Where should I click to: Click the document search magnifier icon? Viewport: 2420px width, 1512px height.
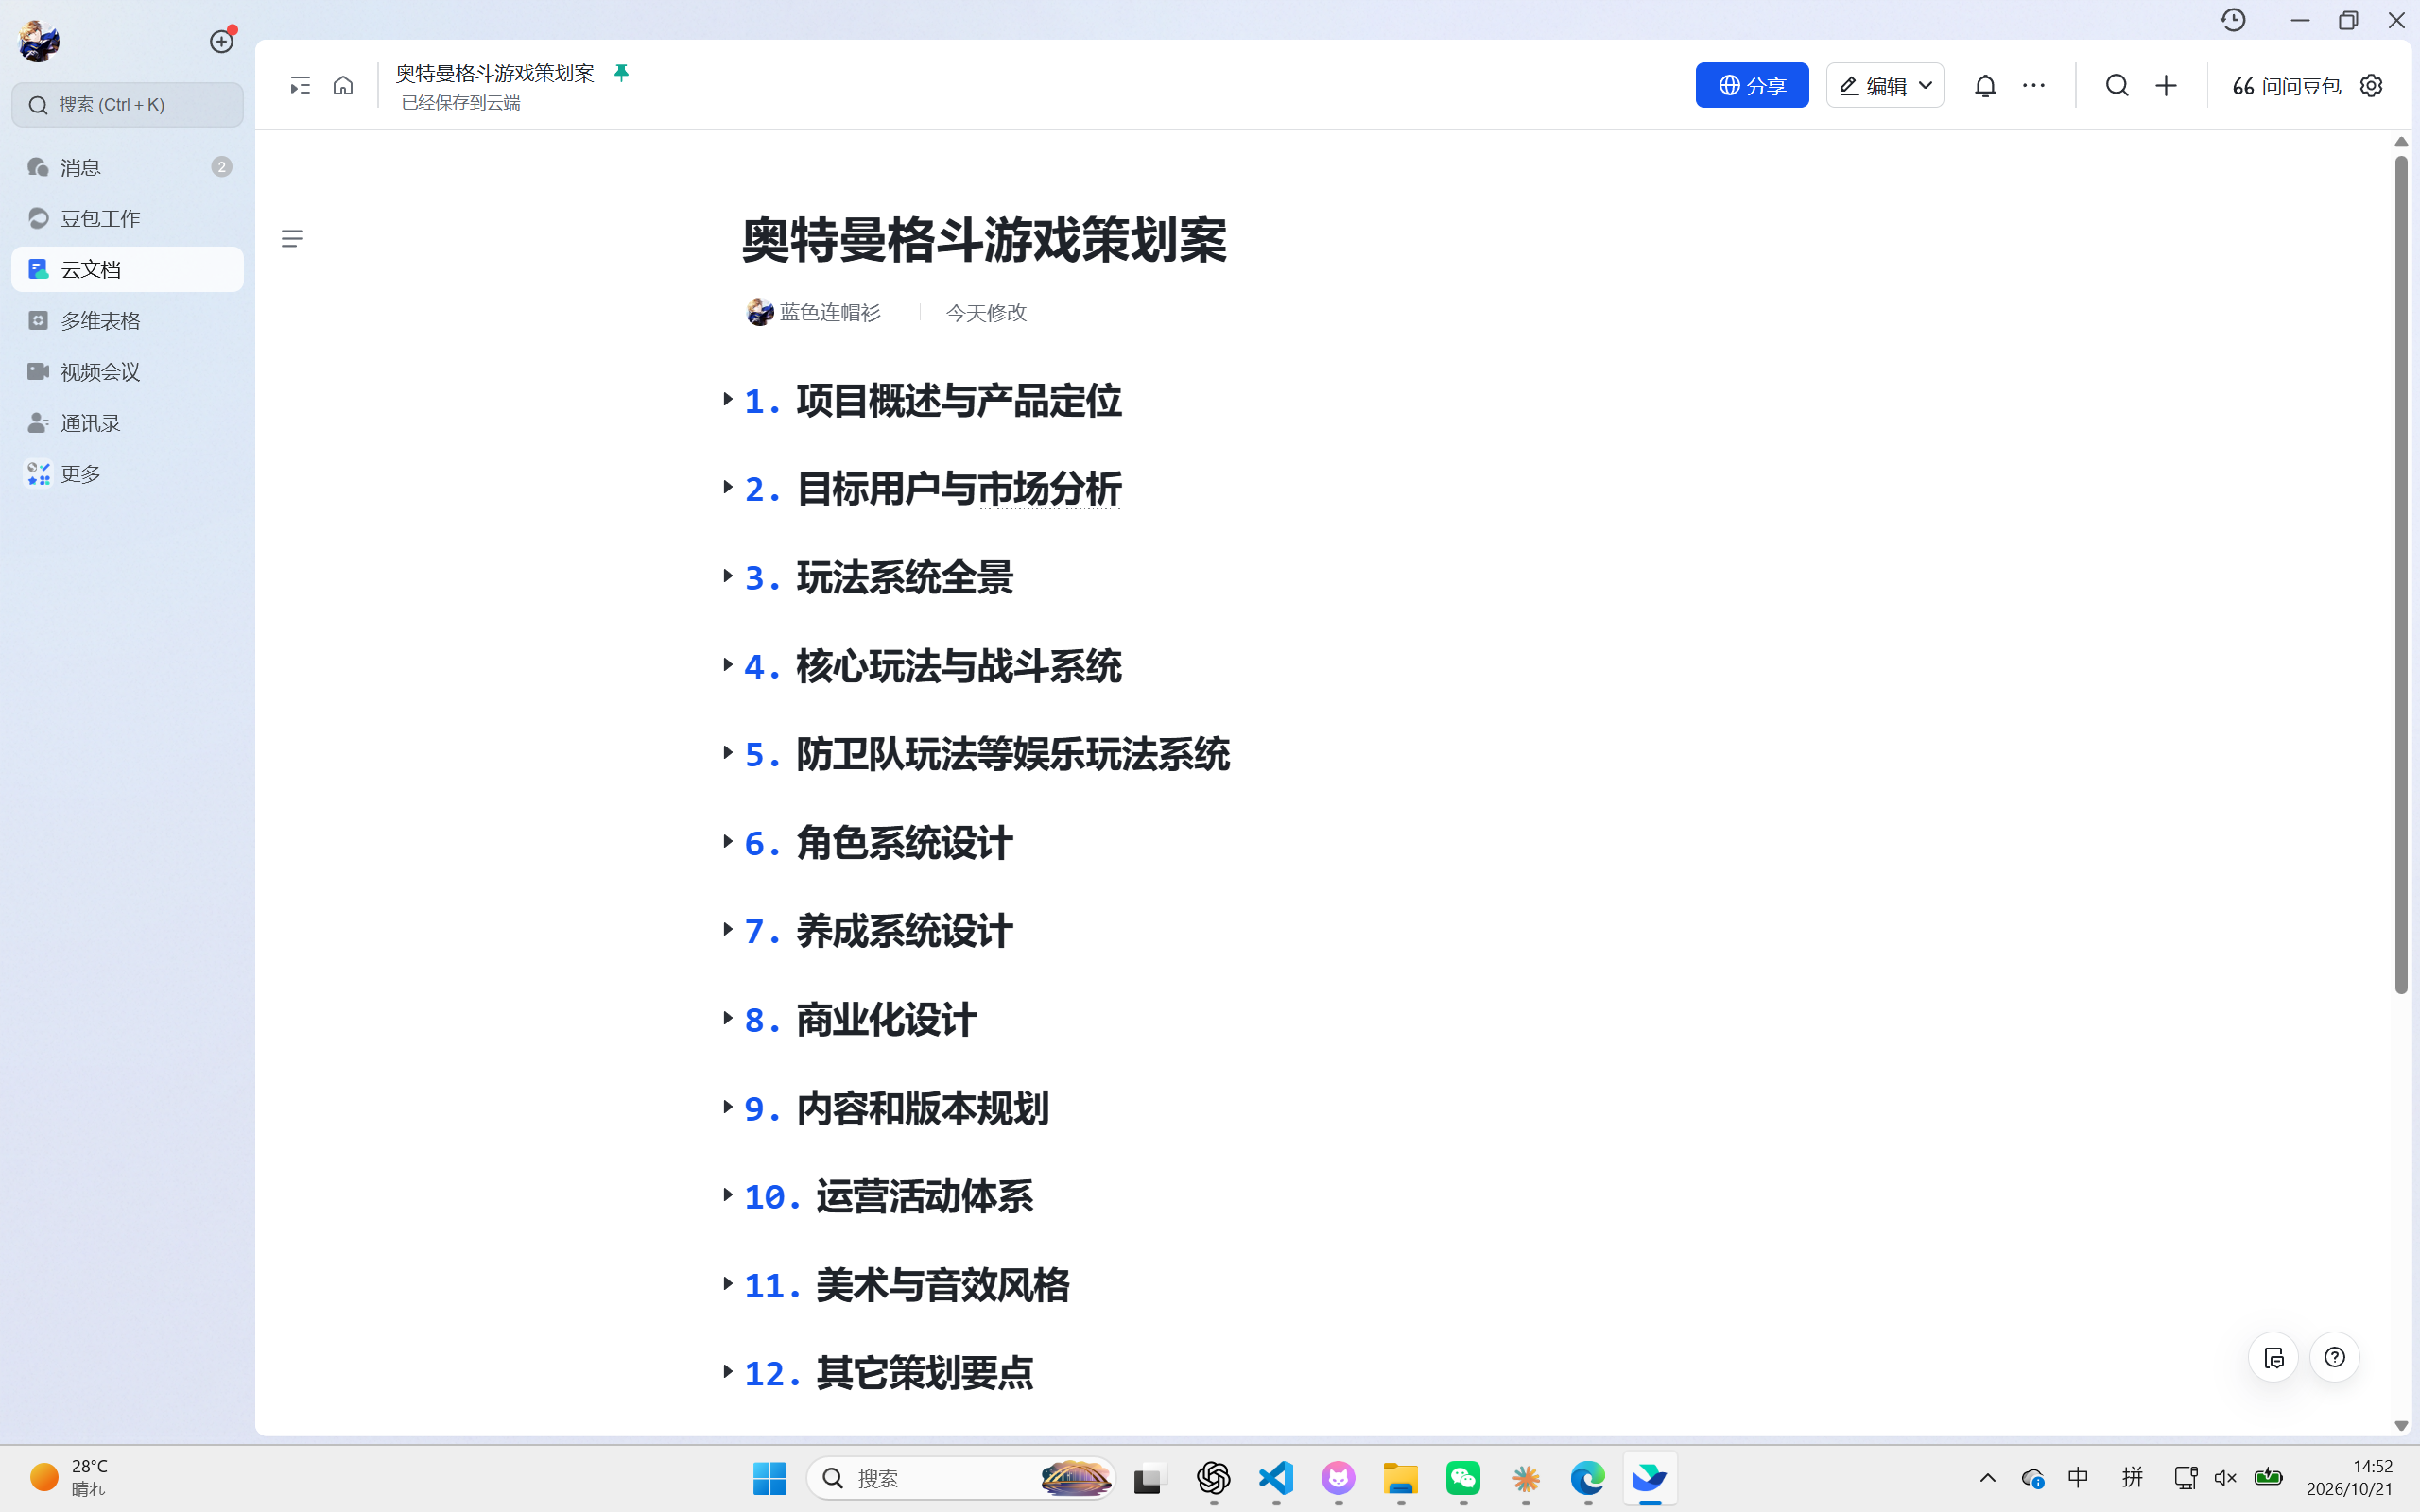(2117, 86)
